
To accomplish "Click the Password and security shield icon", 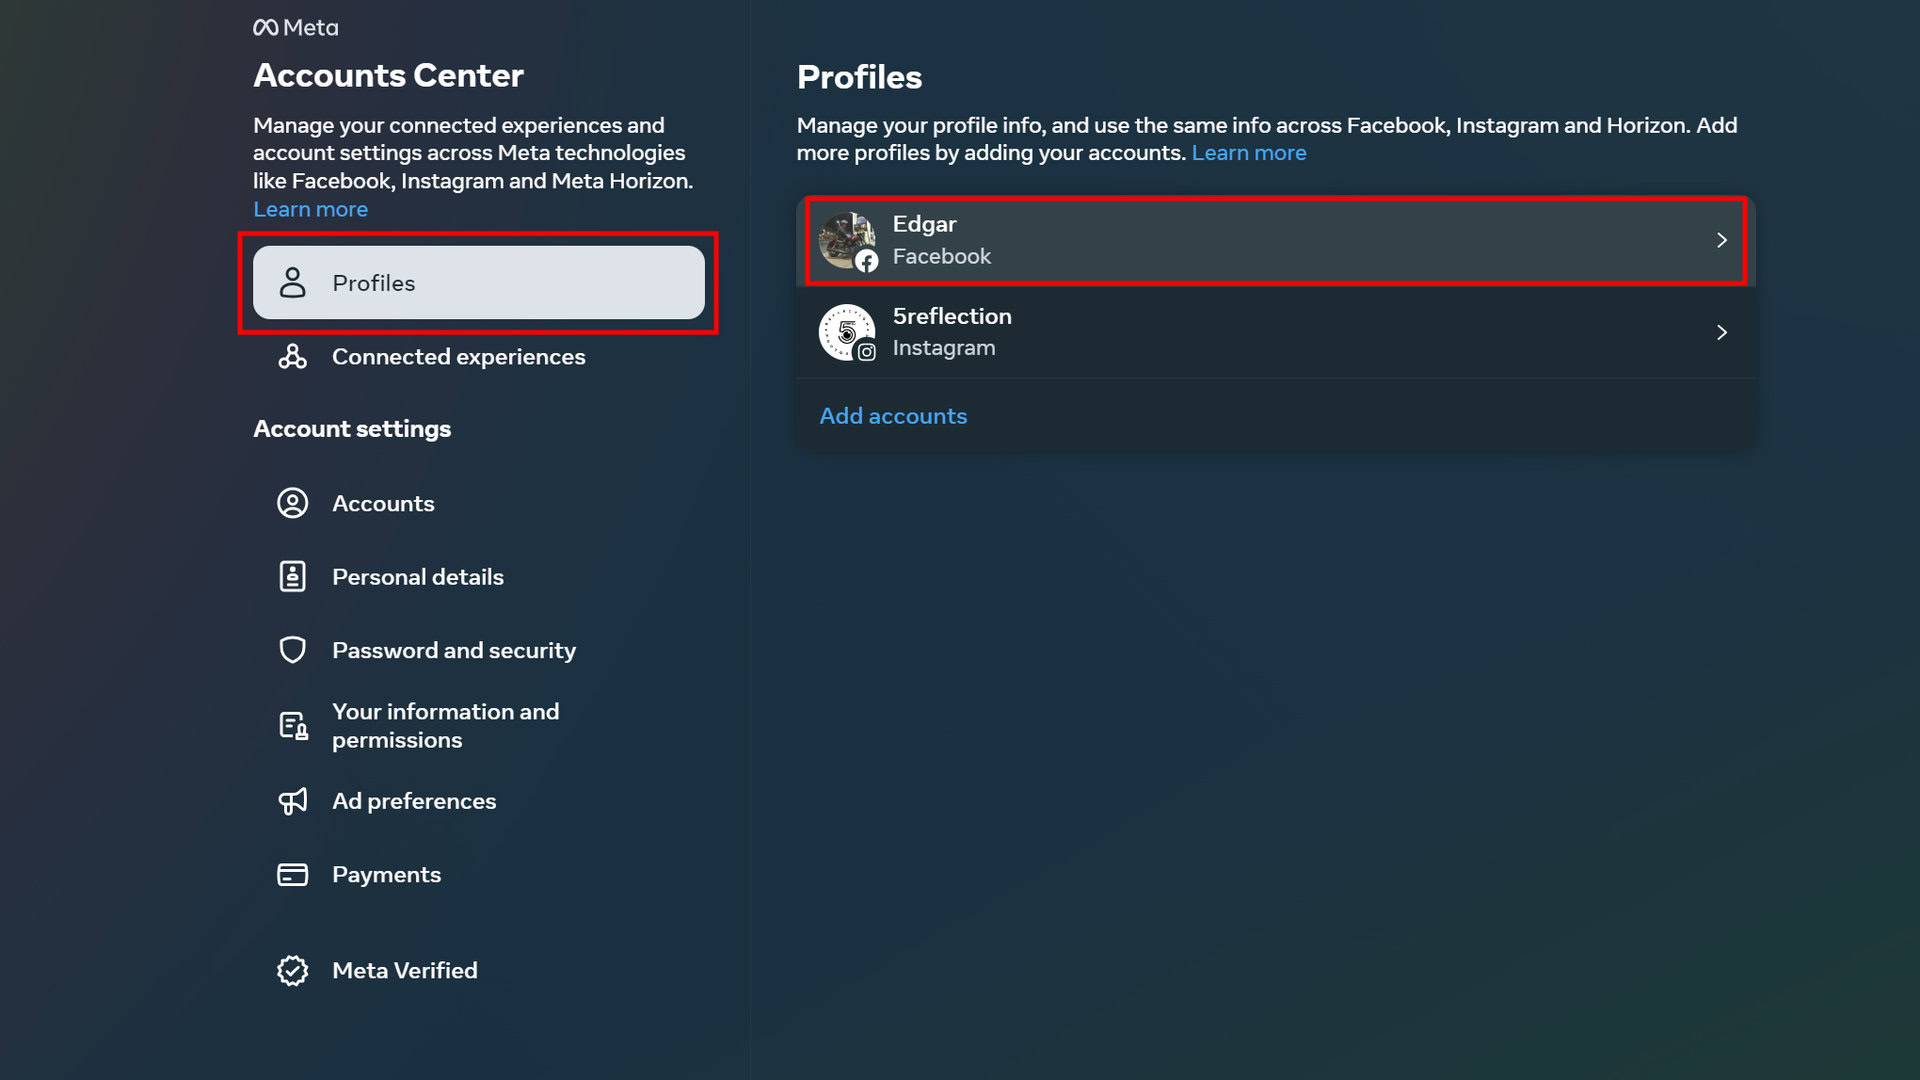I will 292,650.
